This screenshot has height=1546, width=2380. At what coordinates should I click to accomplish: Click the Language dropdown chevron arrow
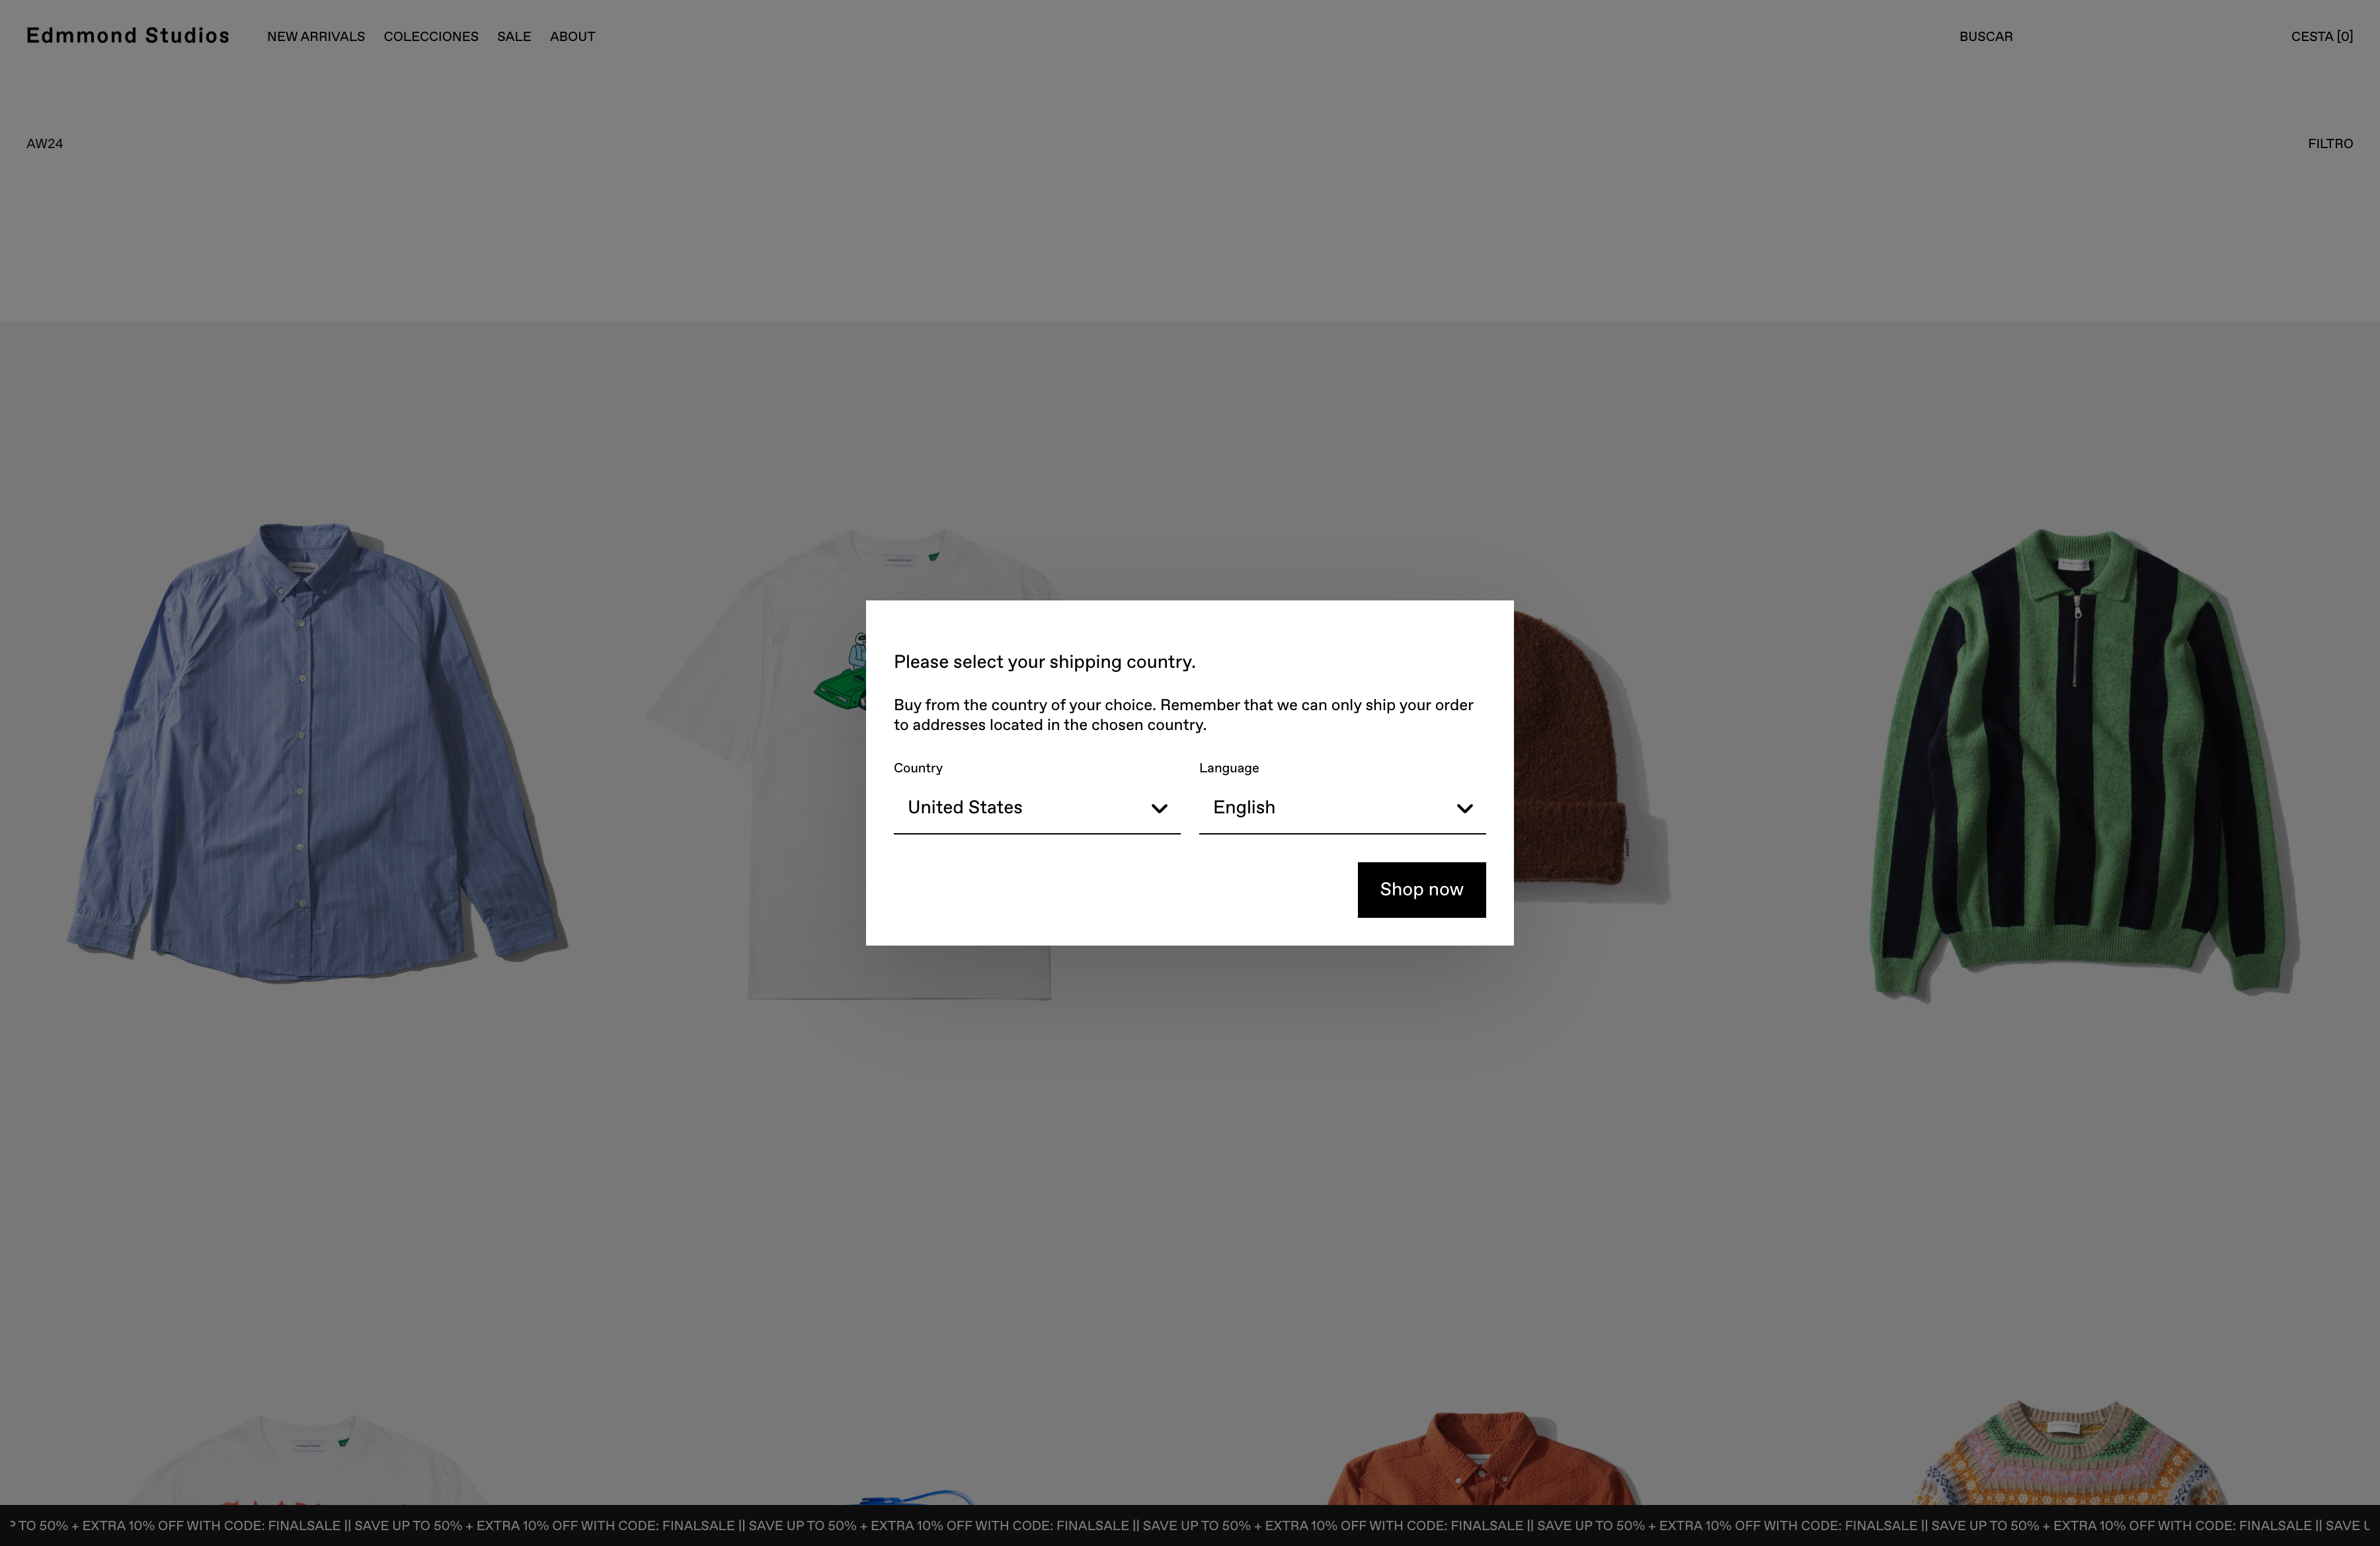pyautogui.click(x=1464, y=808)
